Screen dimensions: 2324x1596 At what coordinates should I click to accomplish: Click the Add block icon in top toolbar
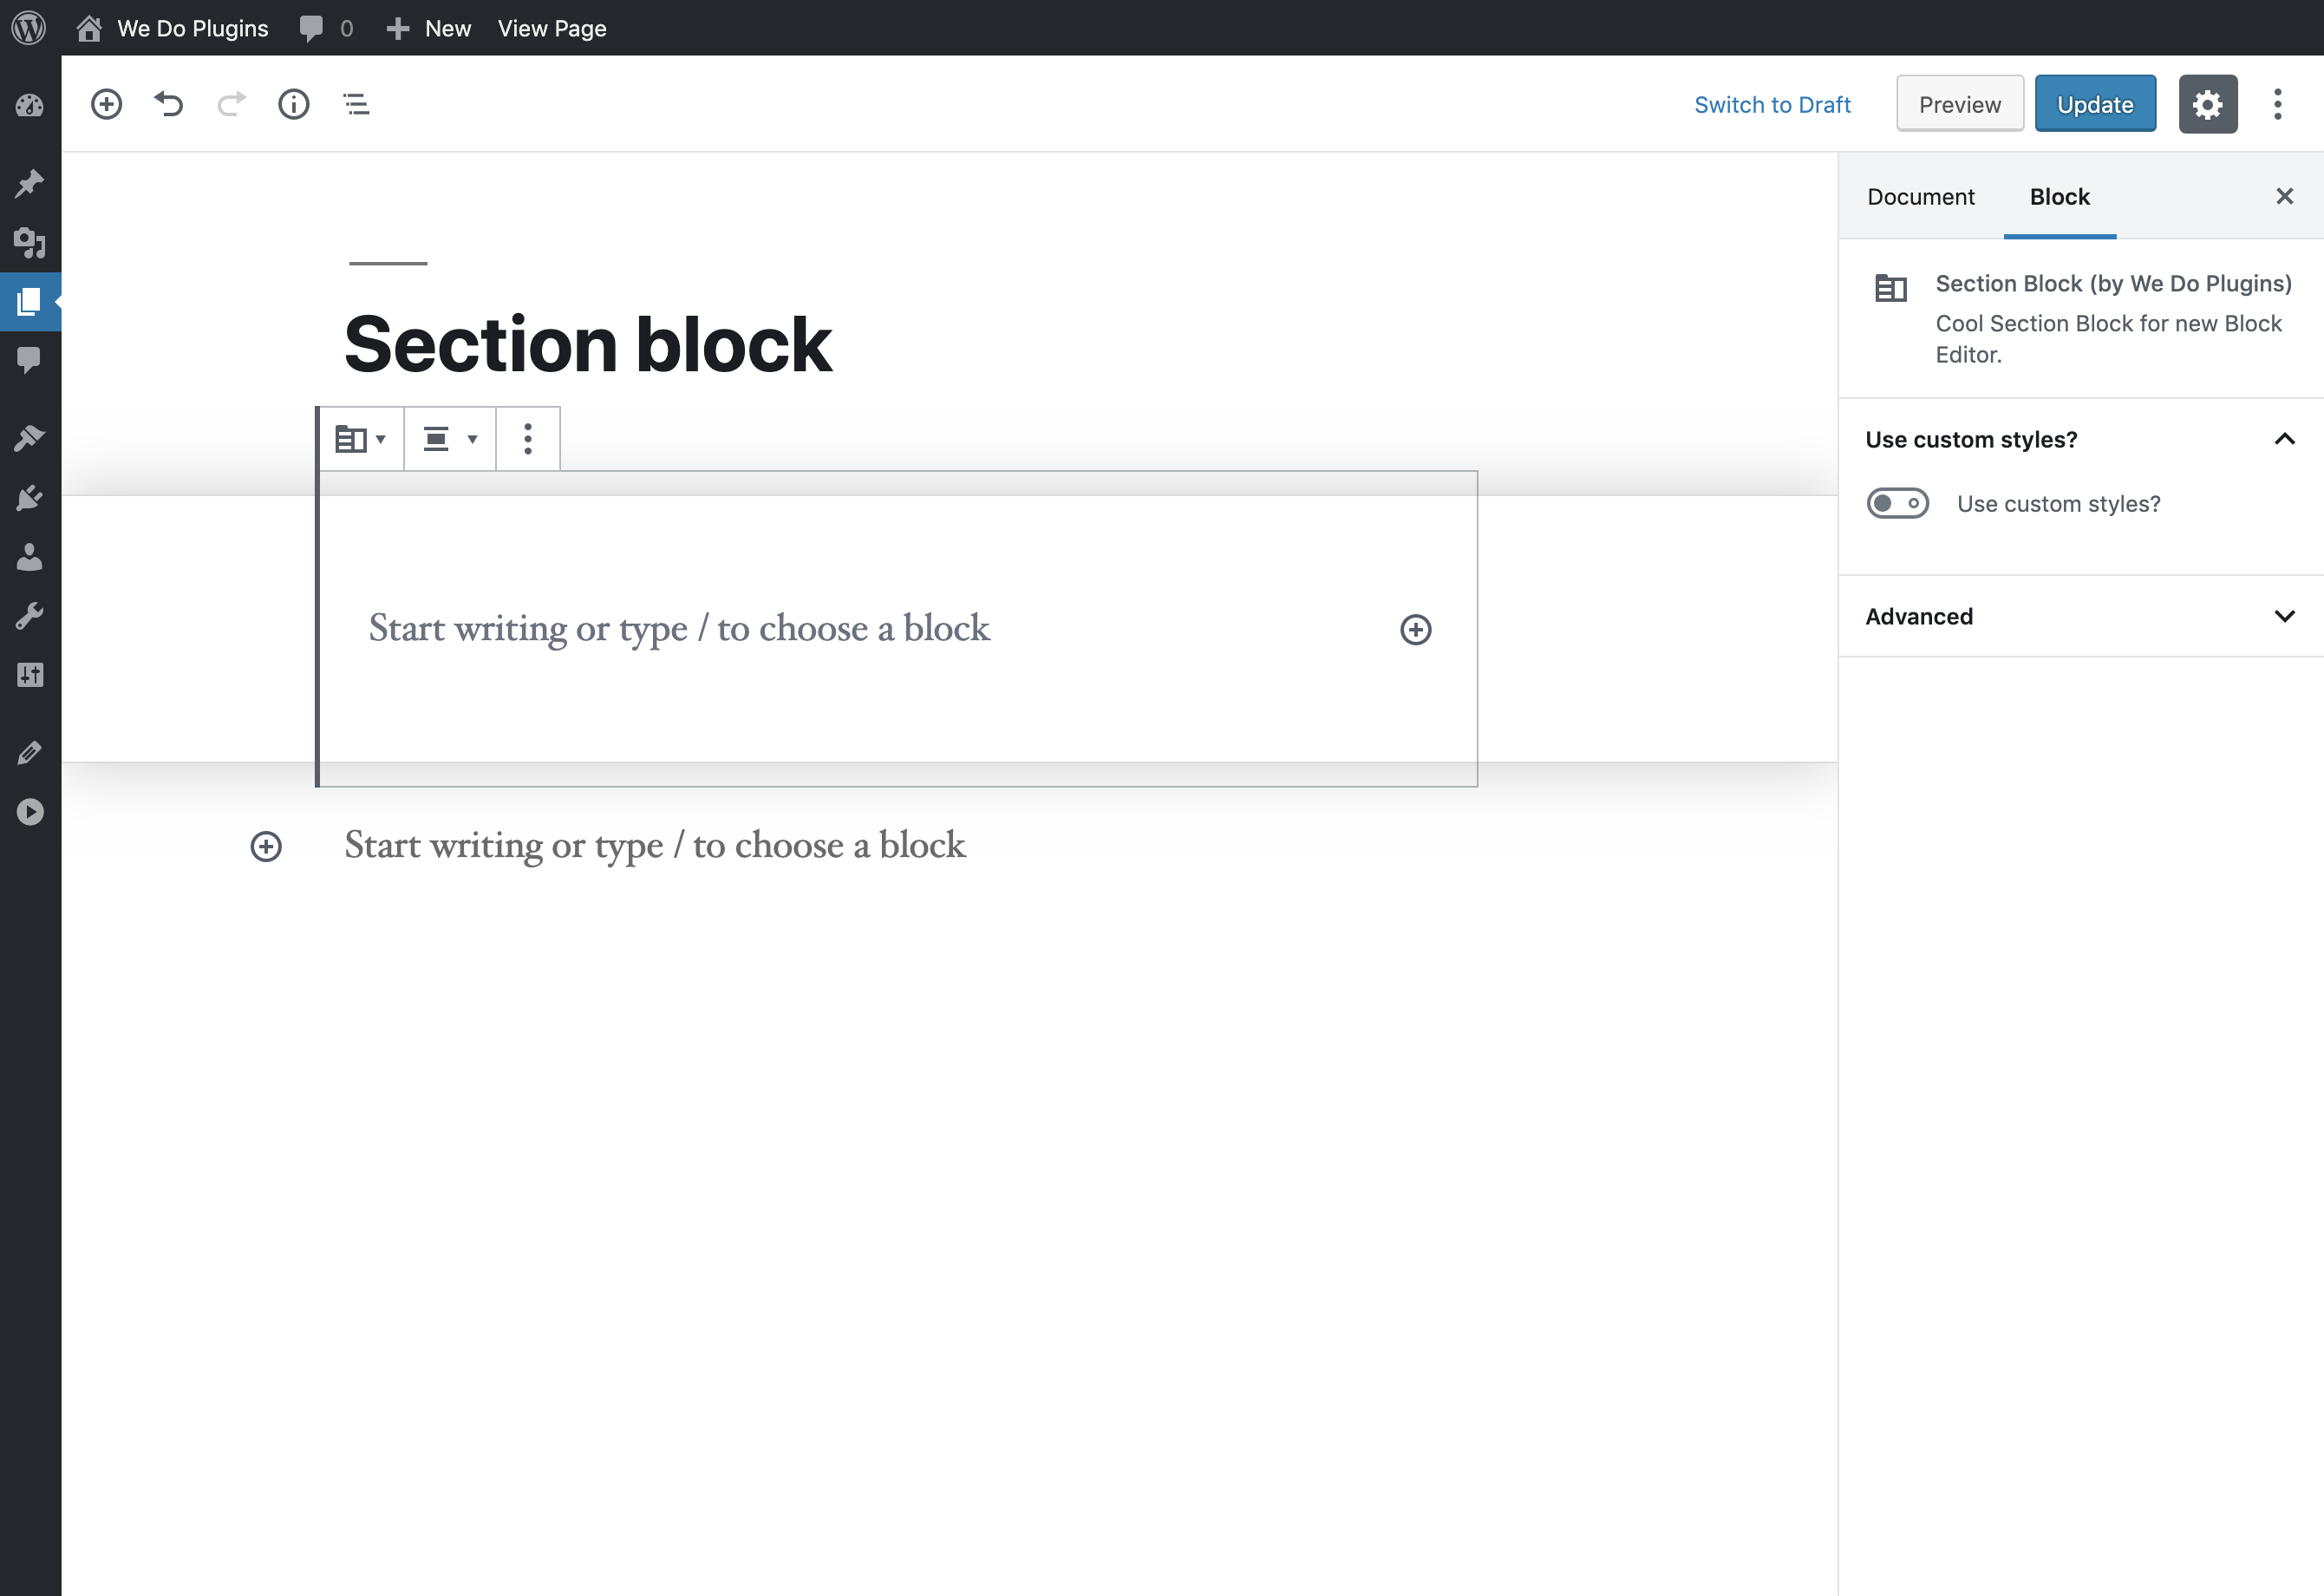(x=106, y=104)
